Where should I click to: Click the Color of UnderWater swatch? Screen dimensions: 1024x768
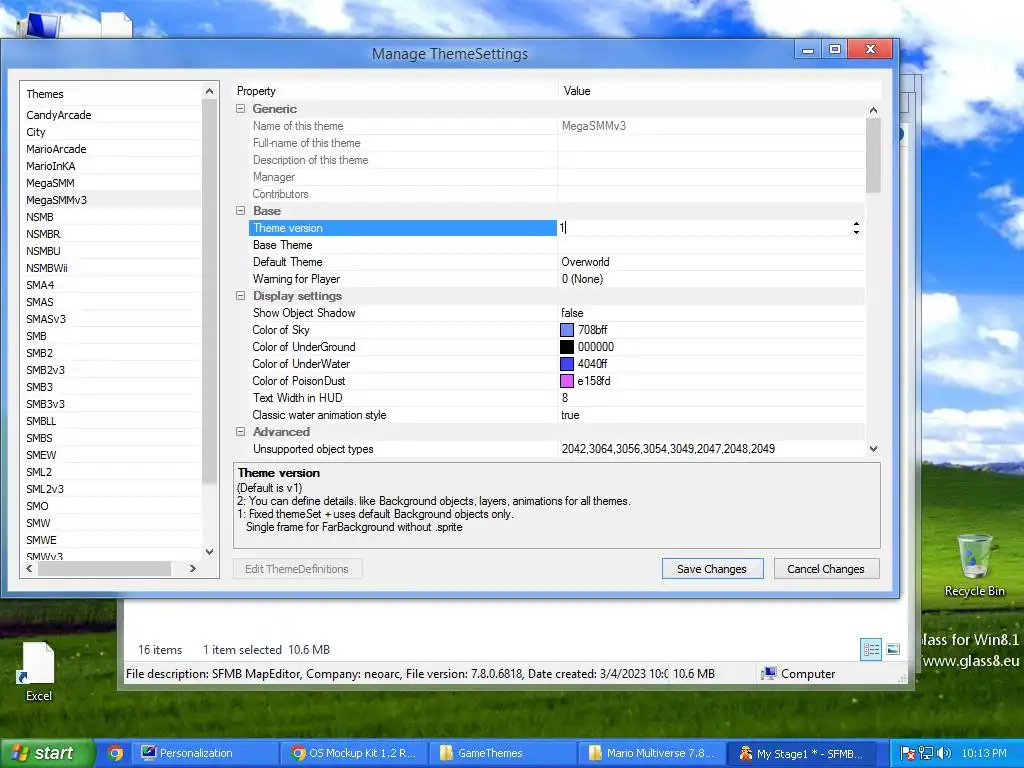point(567,364)
